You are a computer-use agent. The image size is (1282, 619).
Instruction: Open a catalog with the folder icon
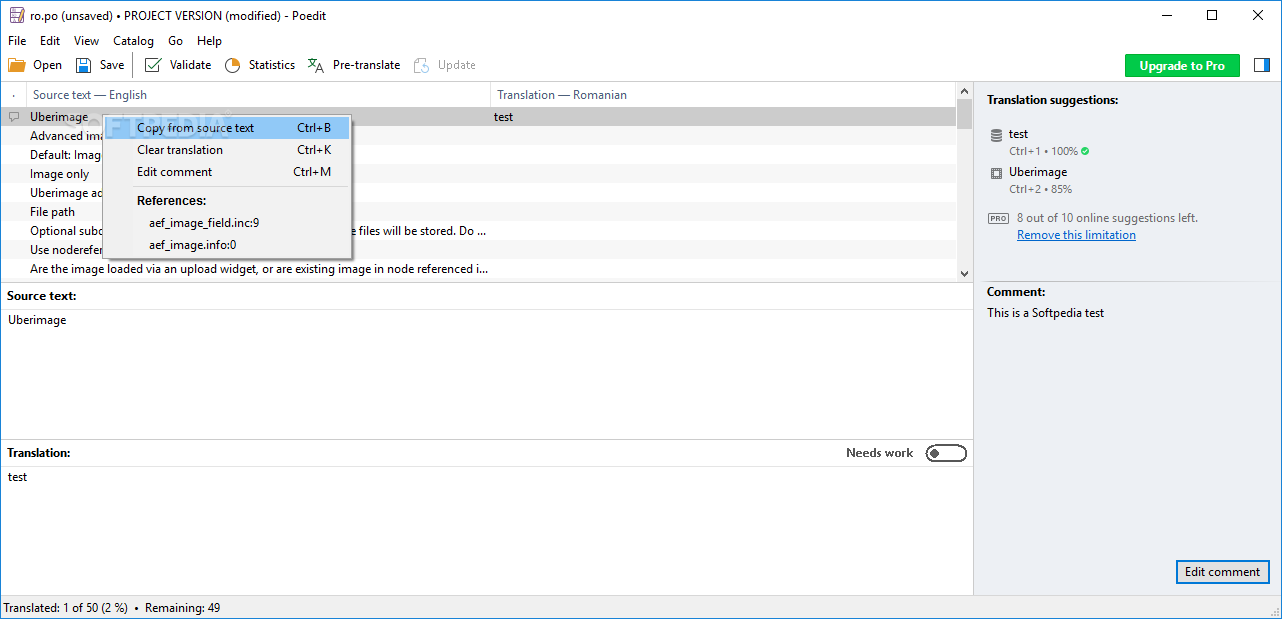coord(17,65)
